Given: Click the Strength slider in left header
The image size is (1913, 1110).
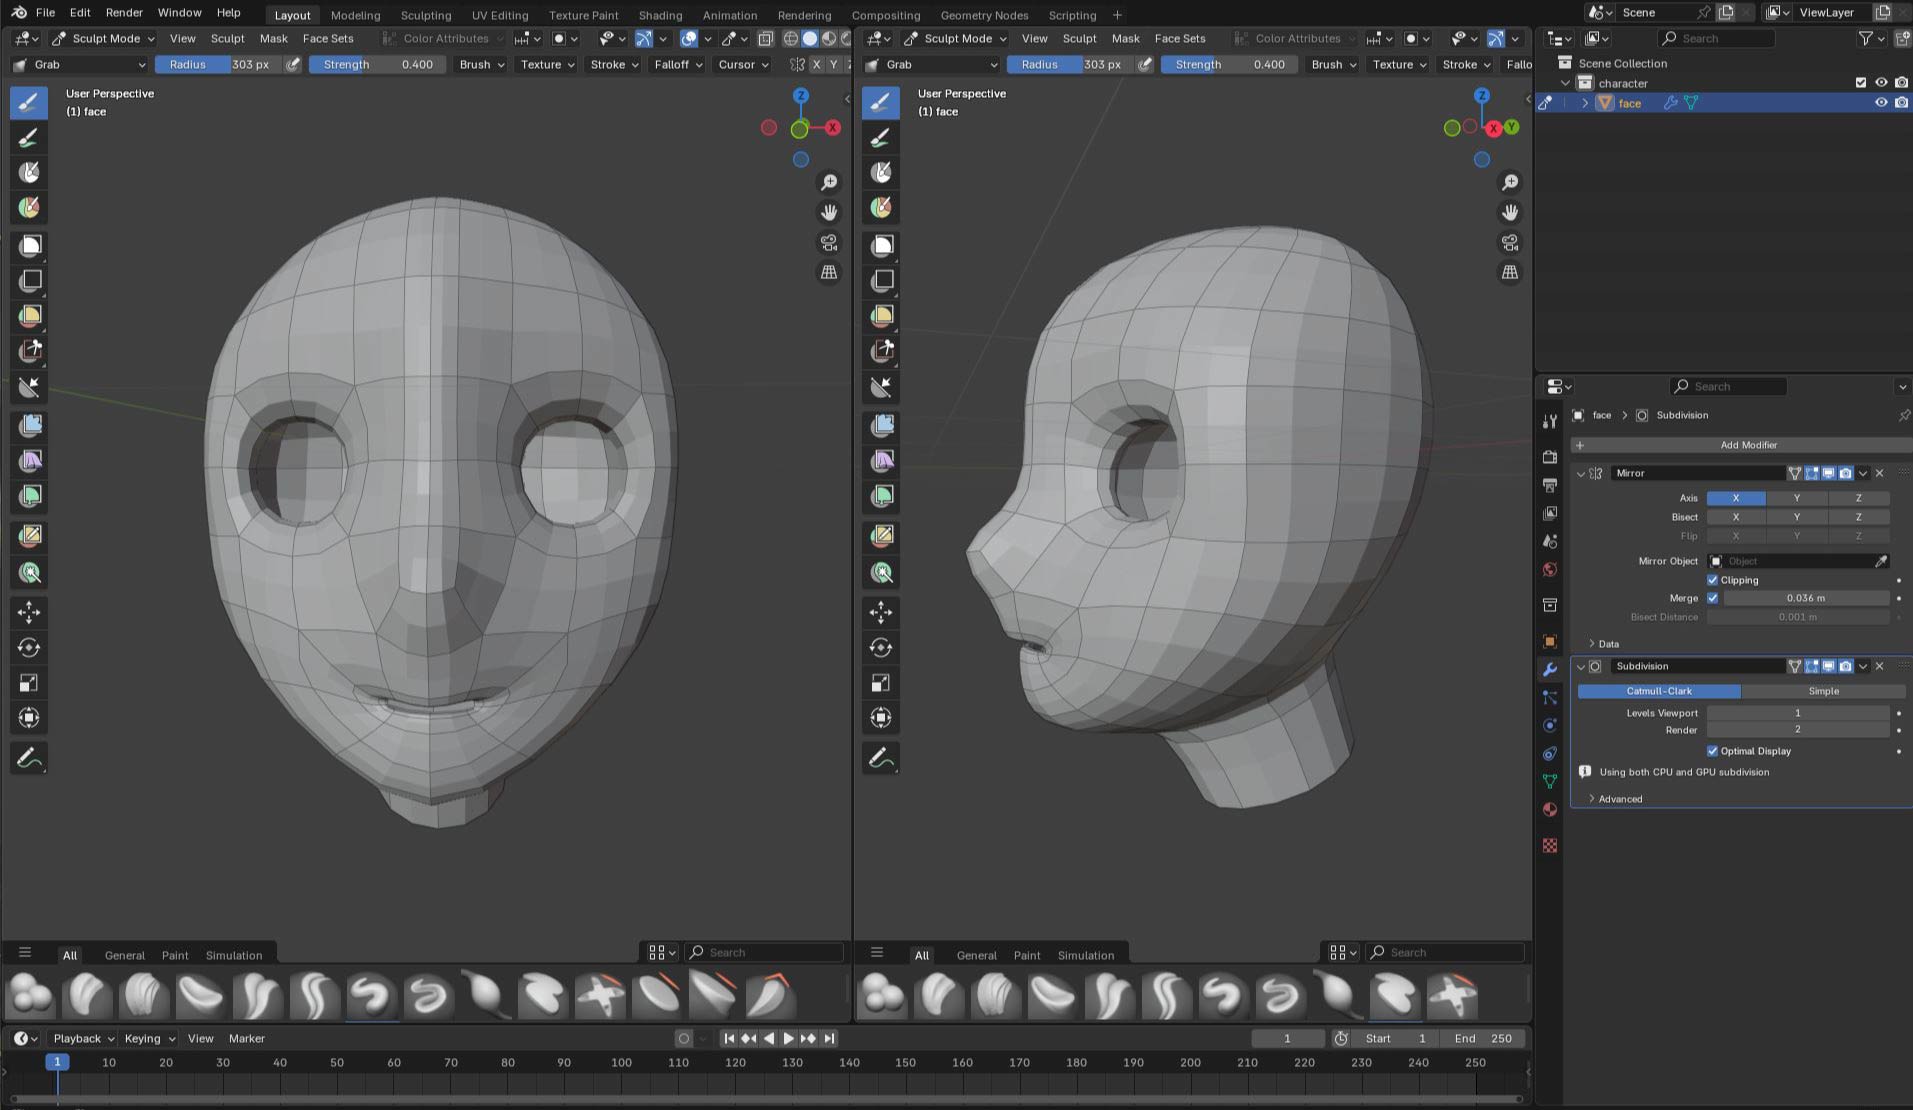Looking at the screenshot, I should tap(377, 64).
